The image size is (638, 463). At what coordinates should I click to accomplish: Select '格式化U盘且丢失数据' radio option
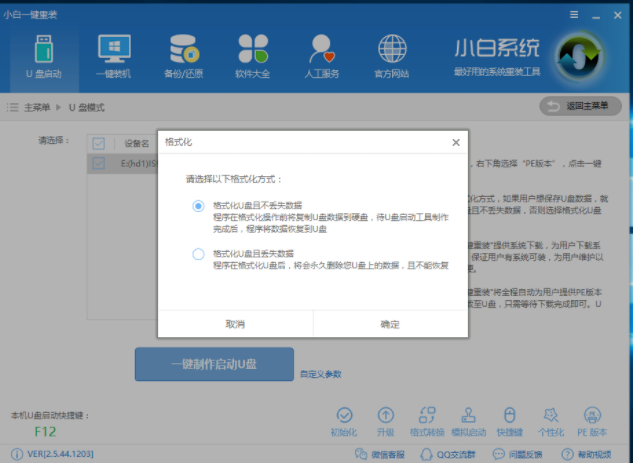(x=198, y=254)
